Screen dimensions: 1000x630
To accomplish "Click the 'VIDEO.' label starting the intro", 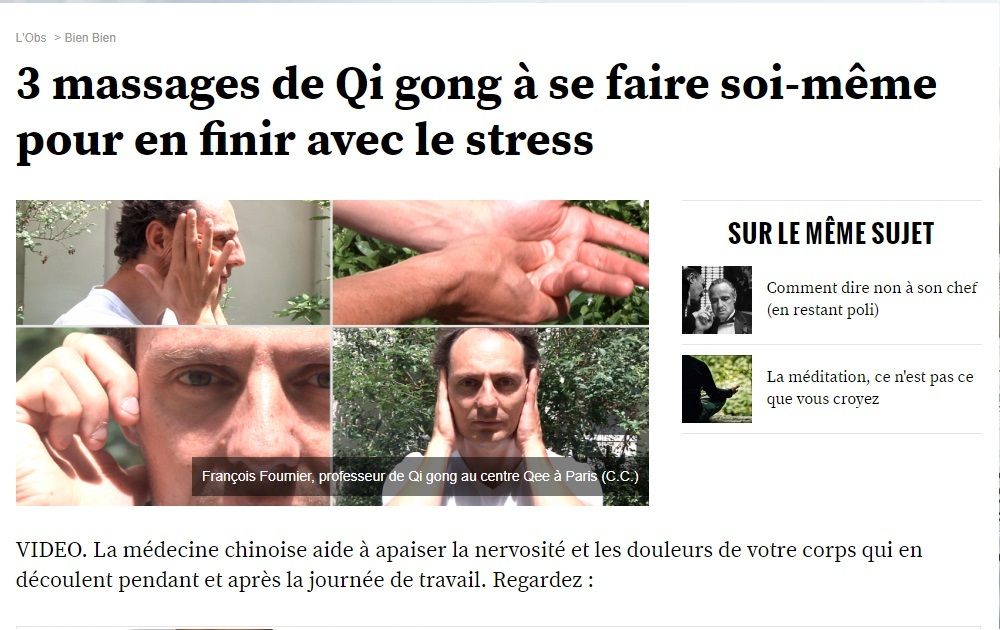I will coord(51,550).
